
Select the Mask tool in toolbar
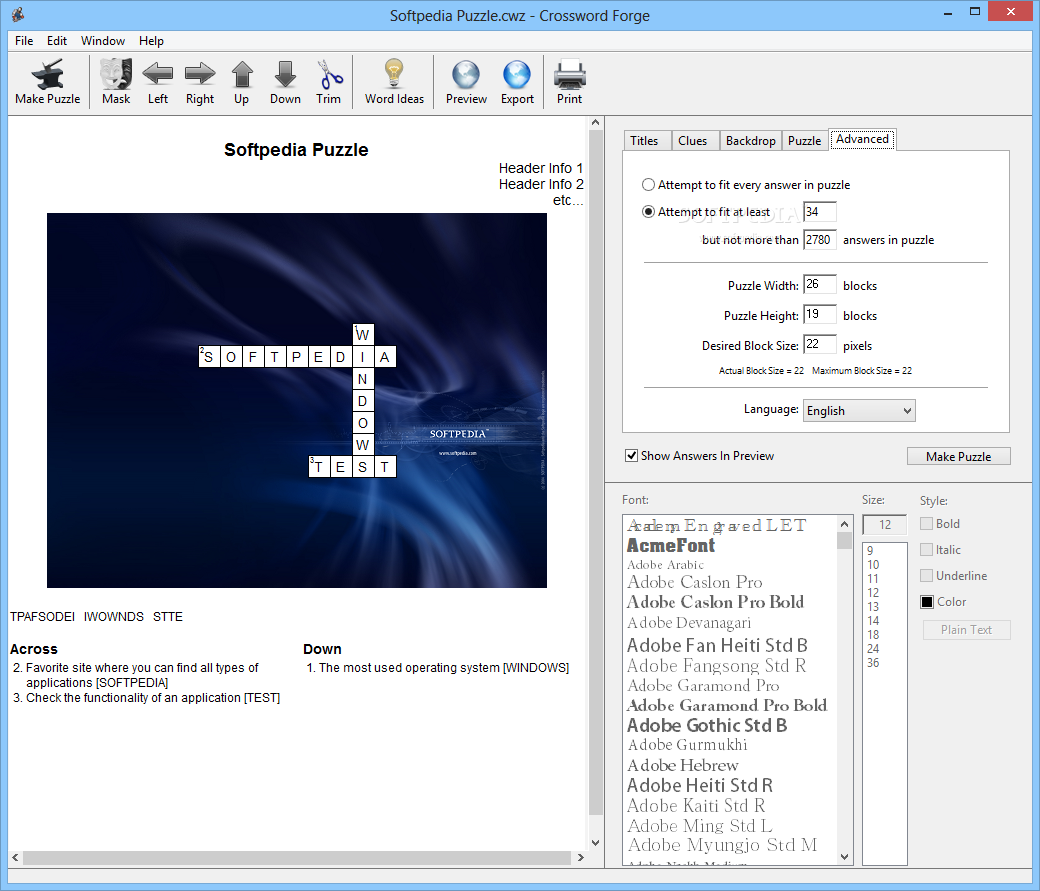coord(116,82)
